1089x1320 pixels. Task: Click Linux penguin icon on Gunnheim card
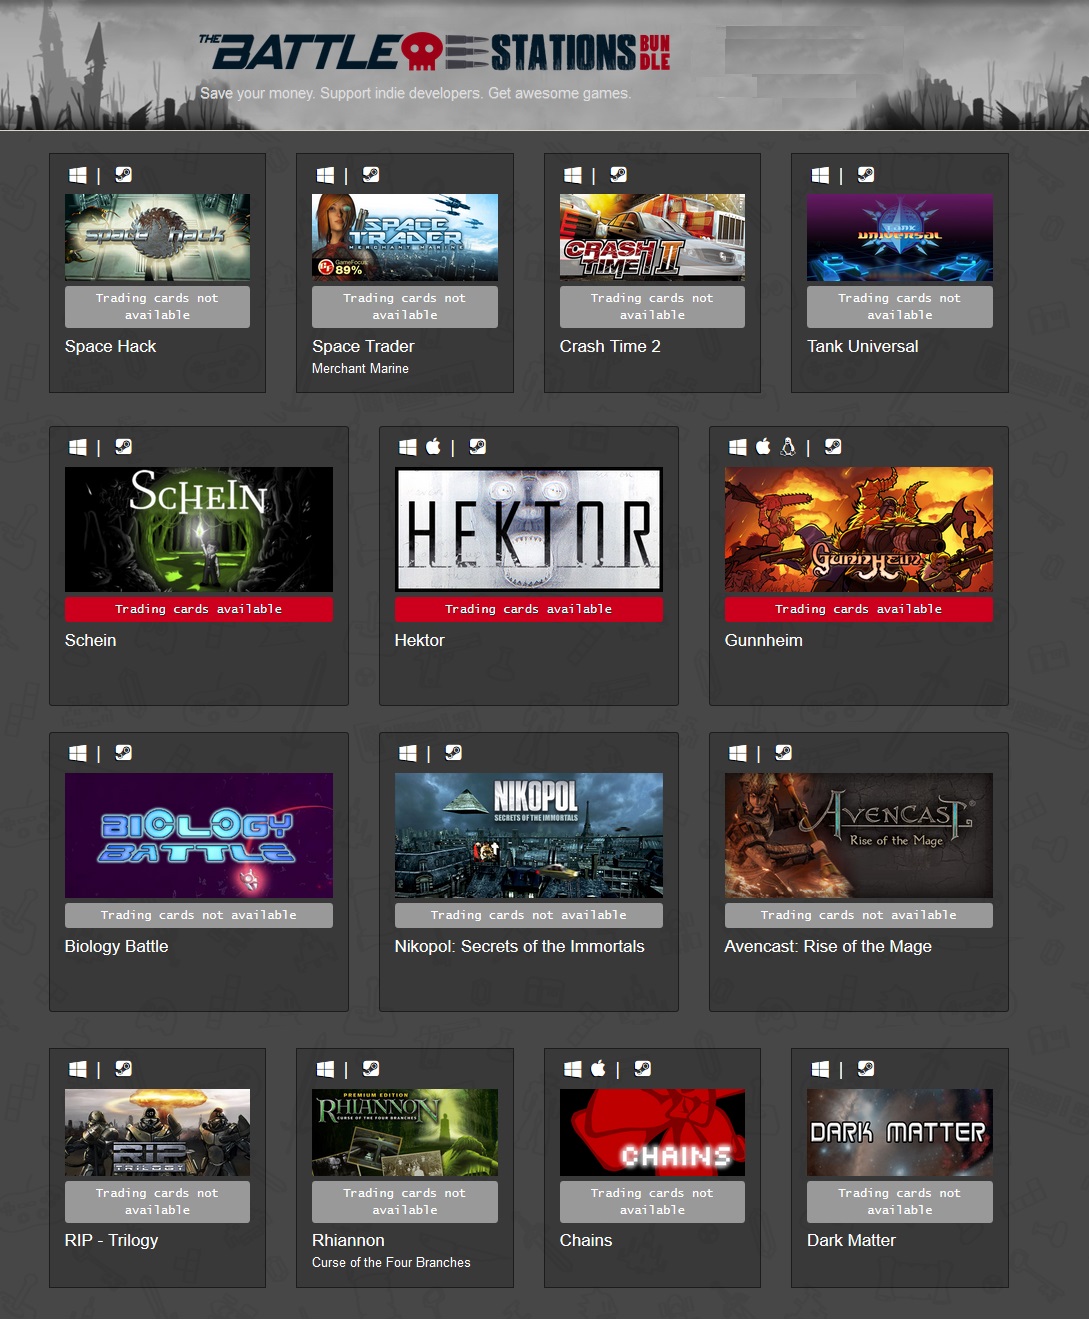(x=788, y=446)
